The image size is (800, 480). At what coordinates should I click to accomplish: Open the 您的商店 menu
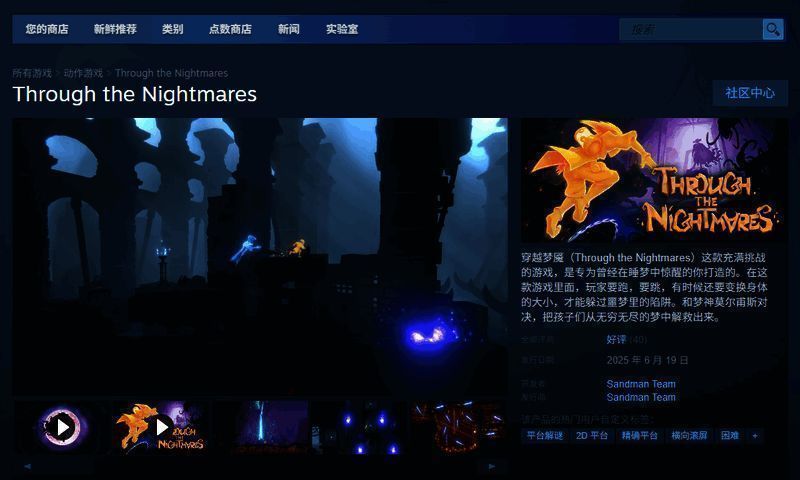47,29
